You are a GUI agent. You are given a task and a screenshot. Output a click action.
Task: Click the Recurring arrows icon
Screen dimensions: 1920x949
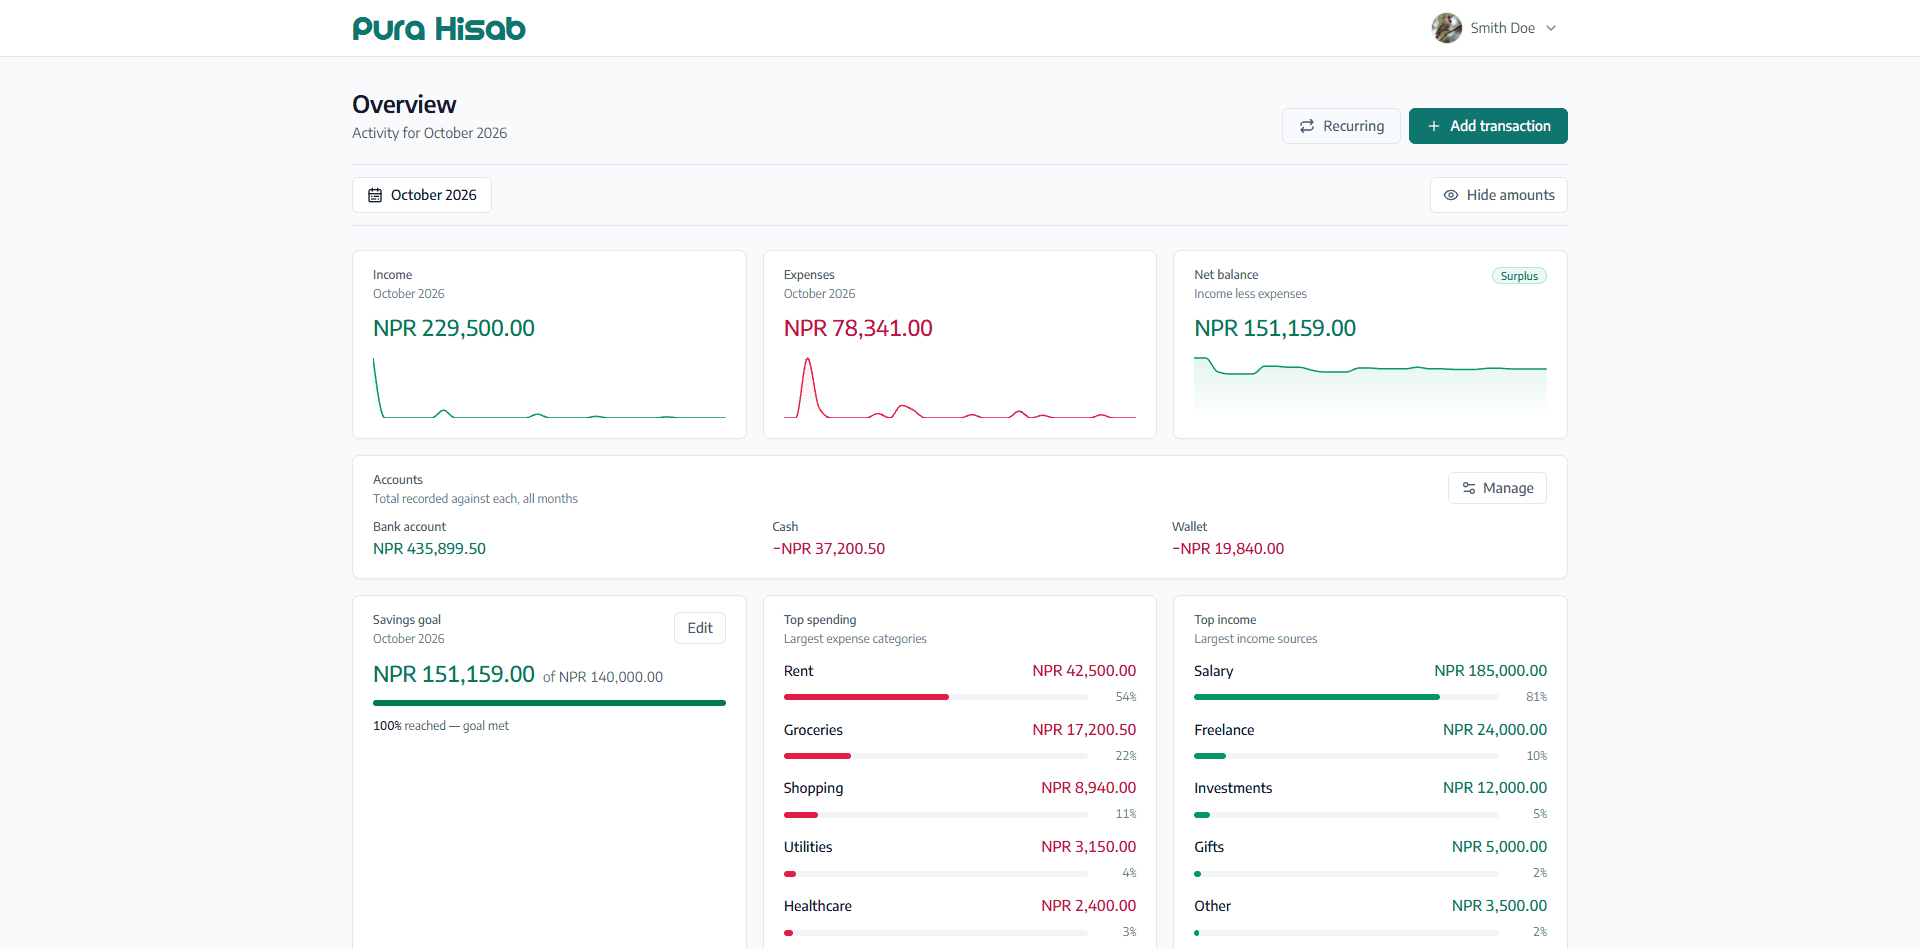1307,126
